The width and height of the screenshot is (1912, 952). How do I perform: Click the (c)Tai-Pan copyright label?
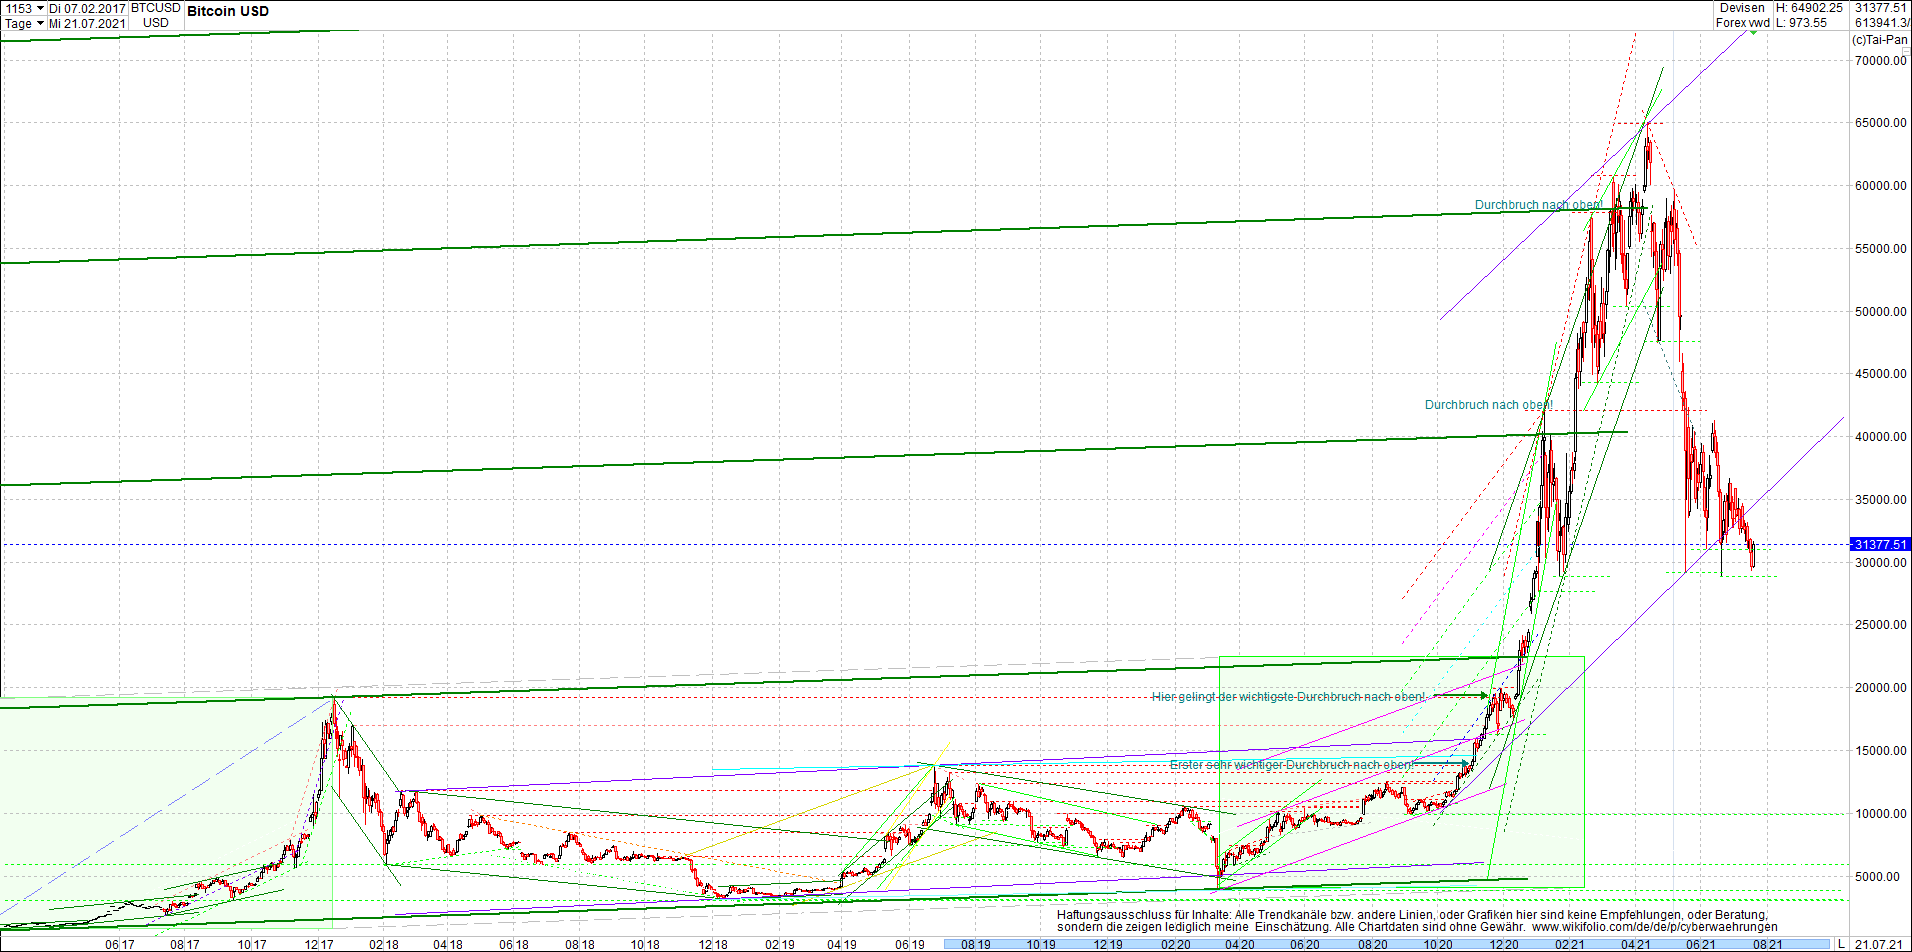1880,40
